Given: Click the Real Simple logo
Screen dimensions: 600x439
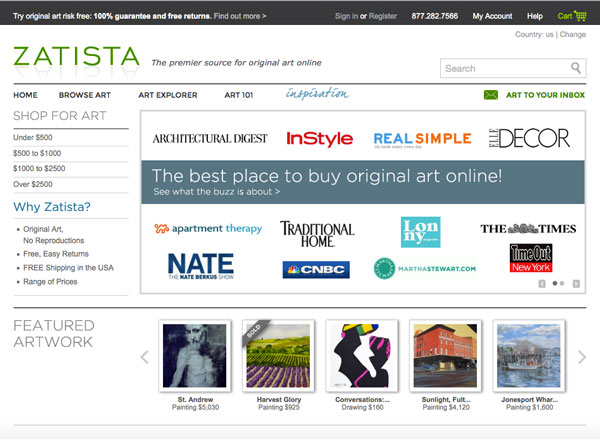Looking at the screenshot, I should tap(422, 139).
